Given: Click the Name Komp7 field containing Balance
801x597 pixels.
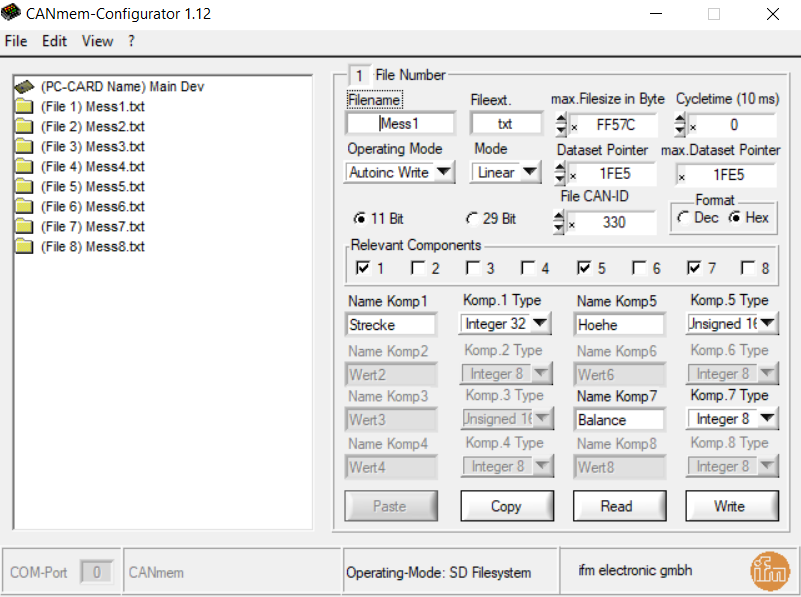Looking at the screenshot, I should click(x=619, y=420).
